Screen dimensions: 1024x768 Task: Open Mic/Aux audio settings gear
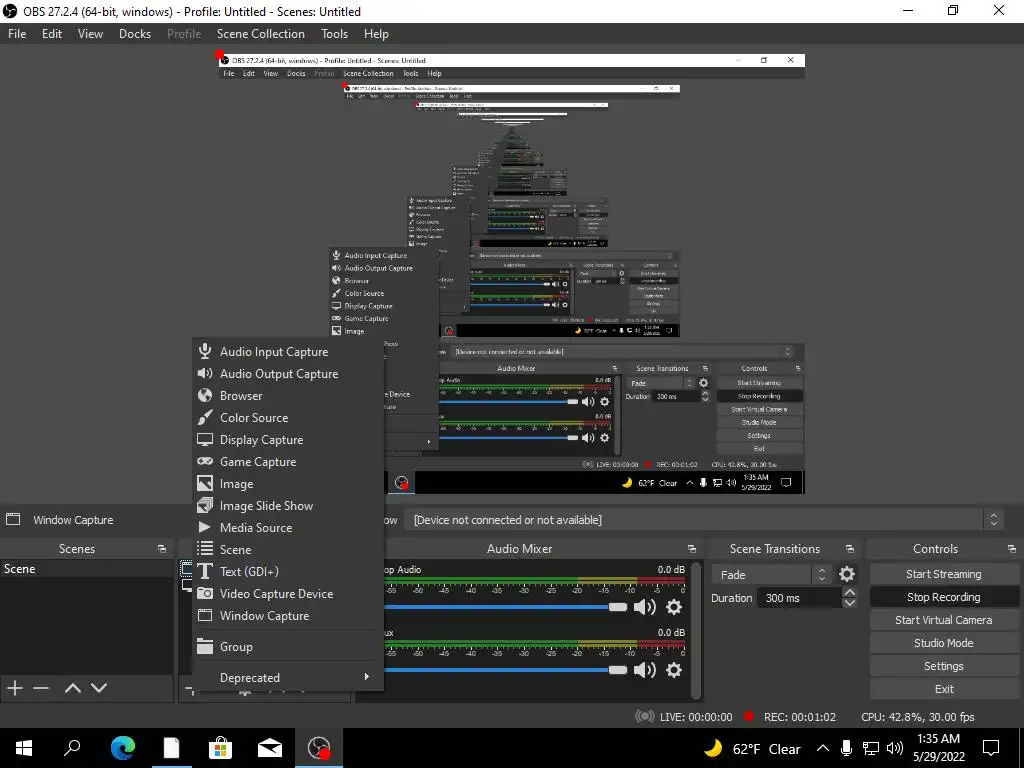(x=673, y=670)
